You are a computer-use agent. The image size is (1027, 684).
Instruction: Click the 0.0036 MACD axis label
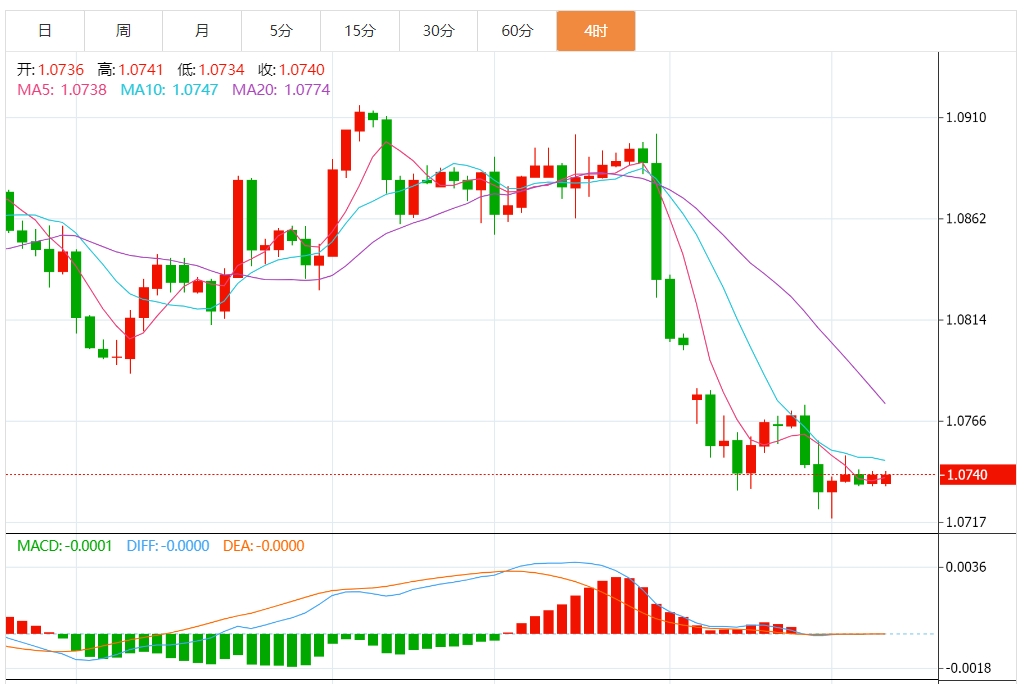tap(965, 567)
